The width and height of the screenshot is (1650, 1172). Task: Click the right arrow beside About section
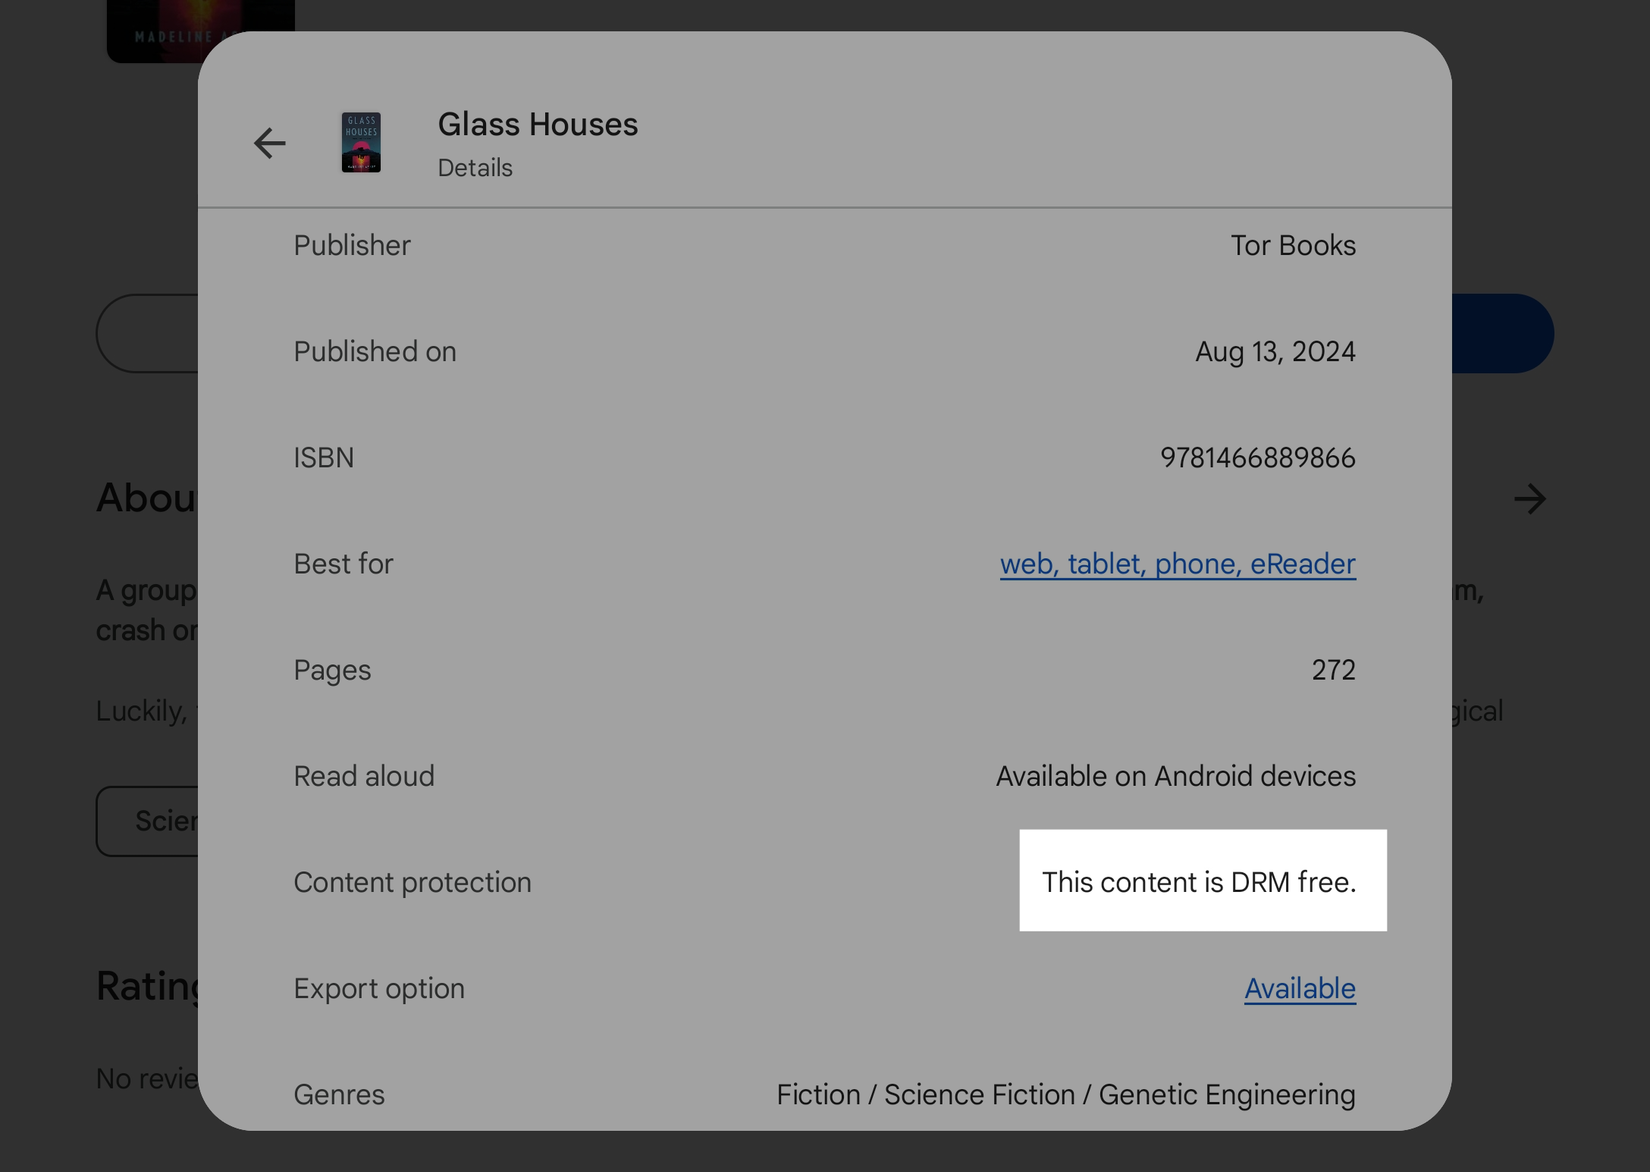click(1529, 499)
